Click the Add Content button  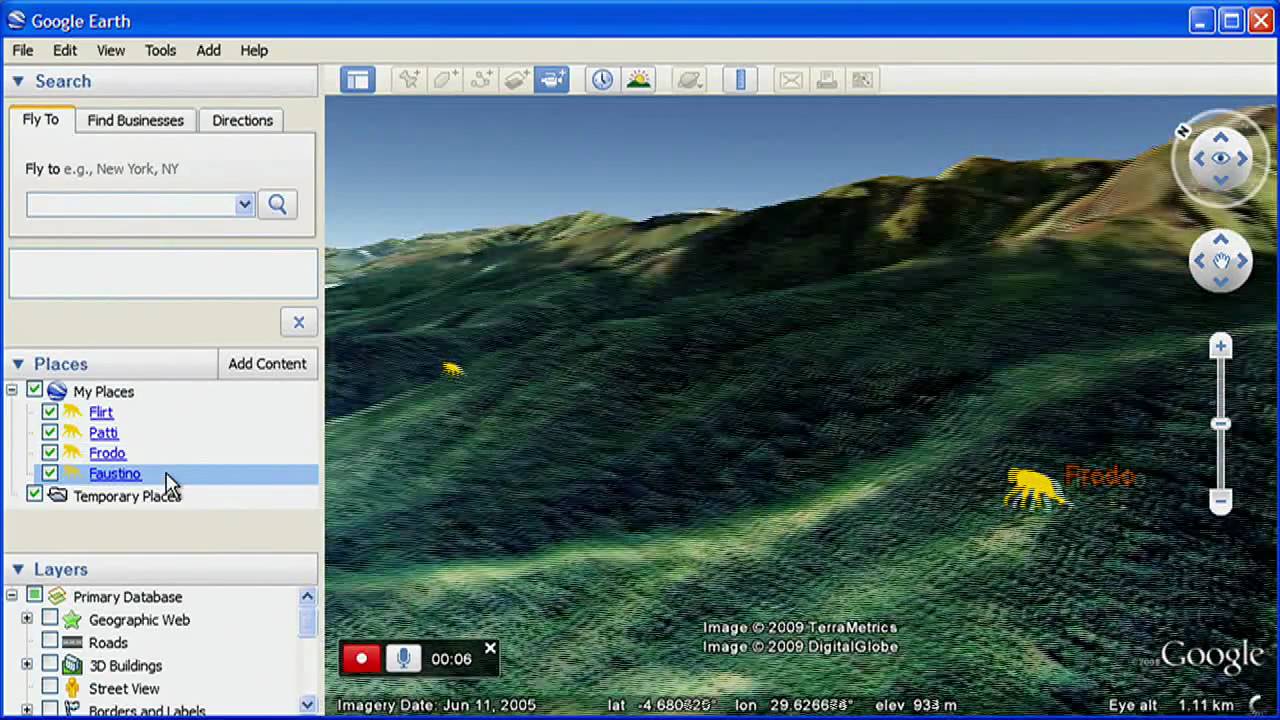[x=267, y=364]
